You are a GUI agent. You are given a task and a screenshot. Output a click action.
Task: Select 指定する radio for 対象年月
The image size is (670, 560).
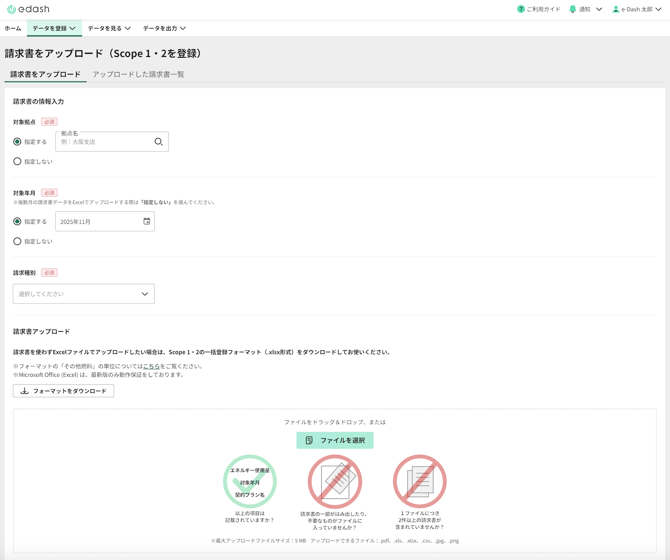click(x=17, y=221)
